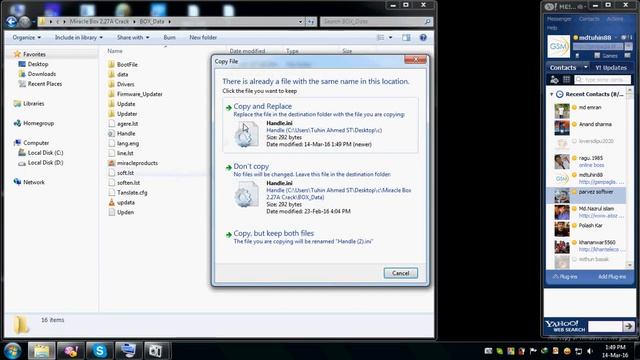The height and width of the screenshot is (360, 640).
Task: Open File Explorer taskbar icon
Action: coord(41,351)
